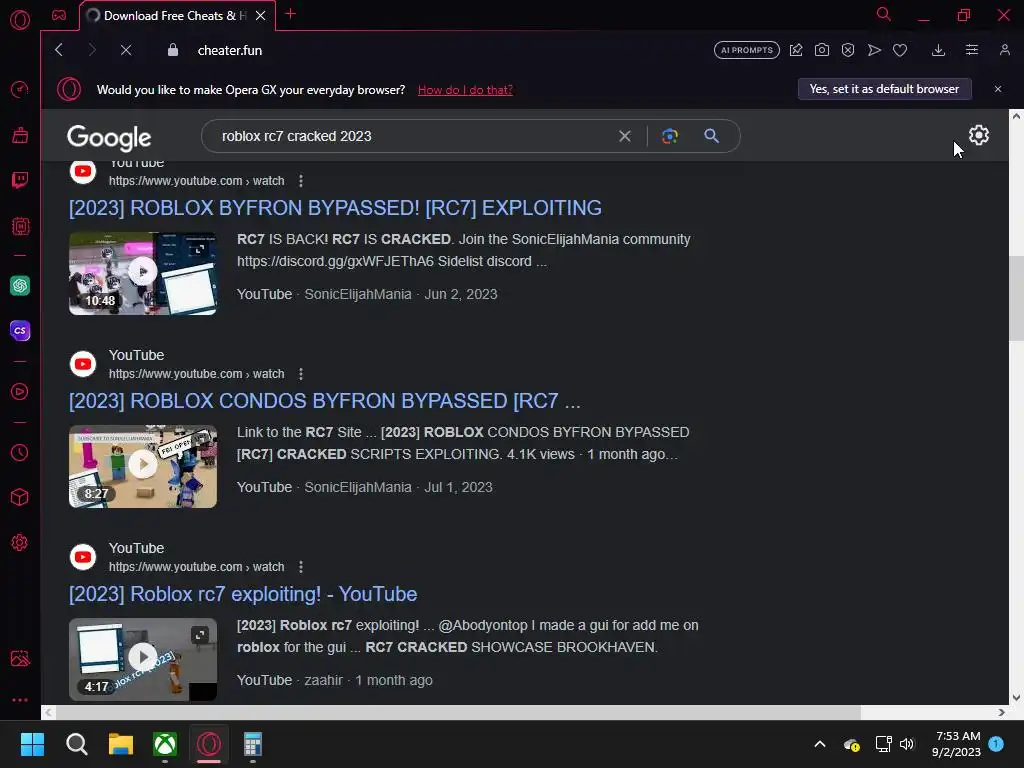This screenshot has width=1024, height=768.
Task: Stop loading the page
Action: pos(126,50)
